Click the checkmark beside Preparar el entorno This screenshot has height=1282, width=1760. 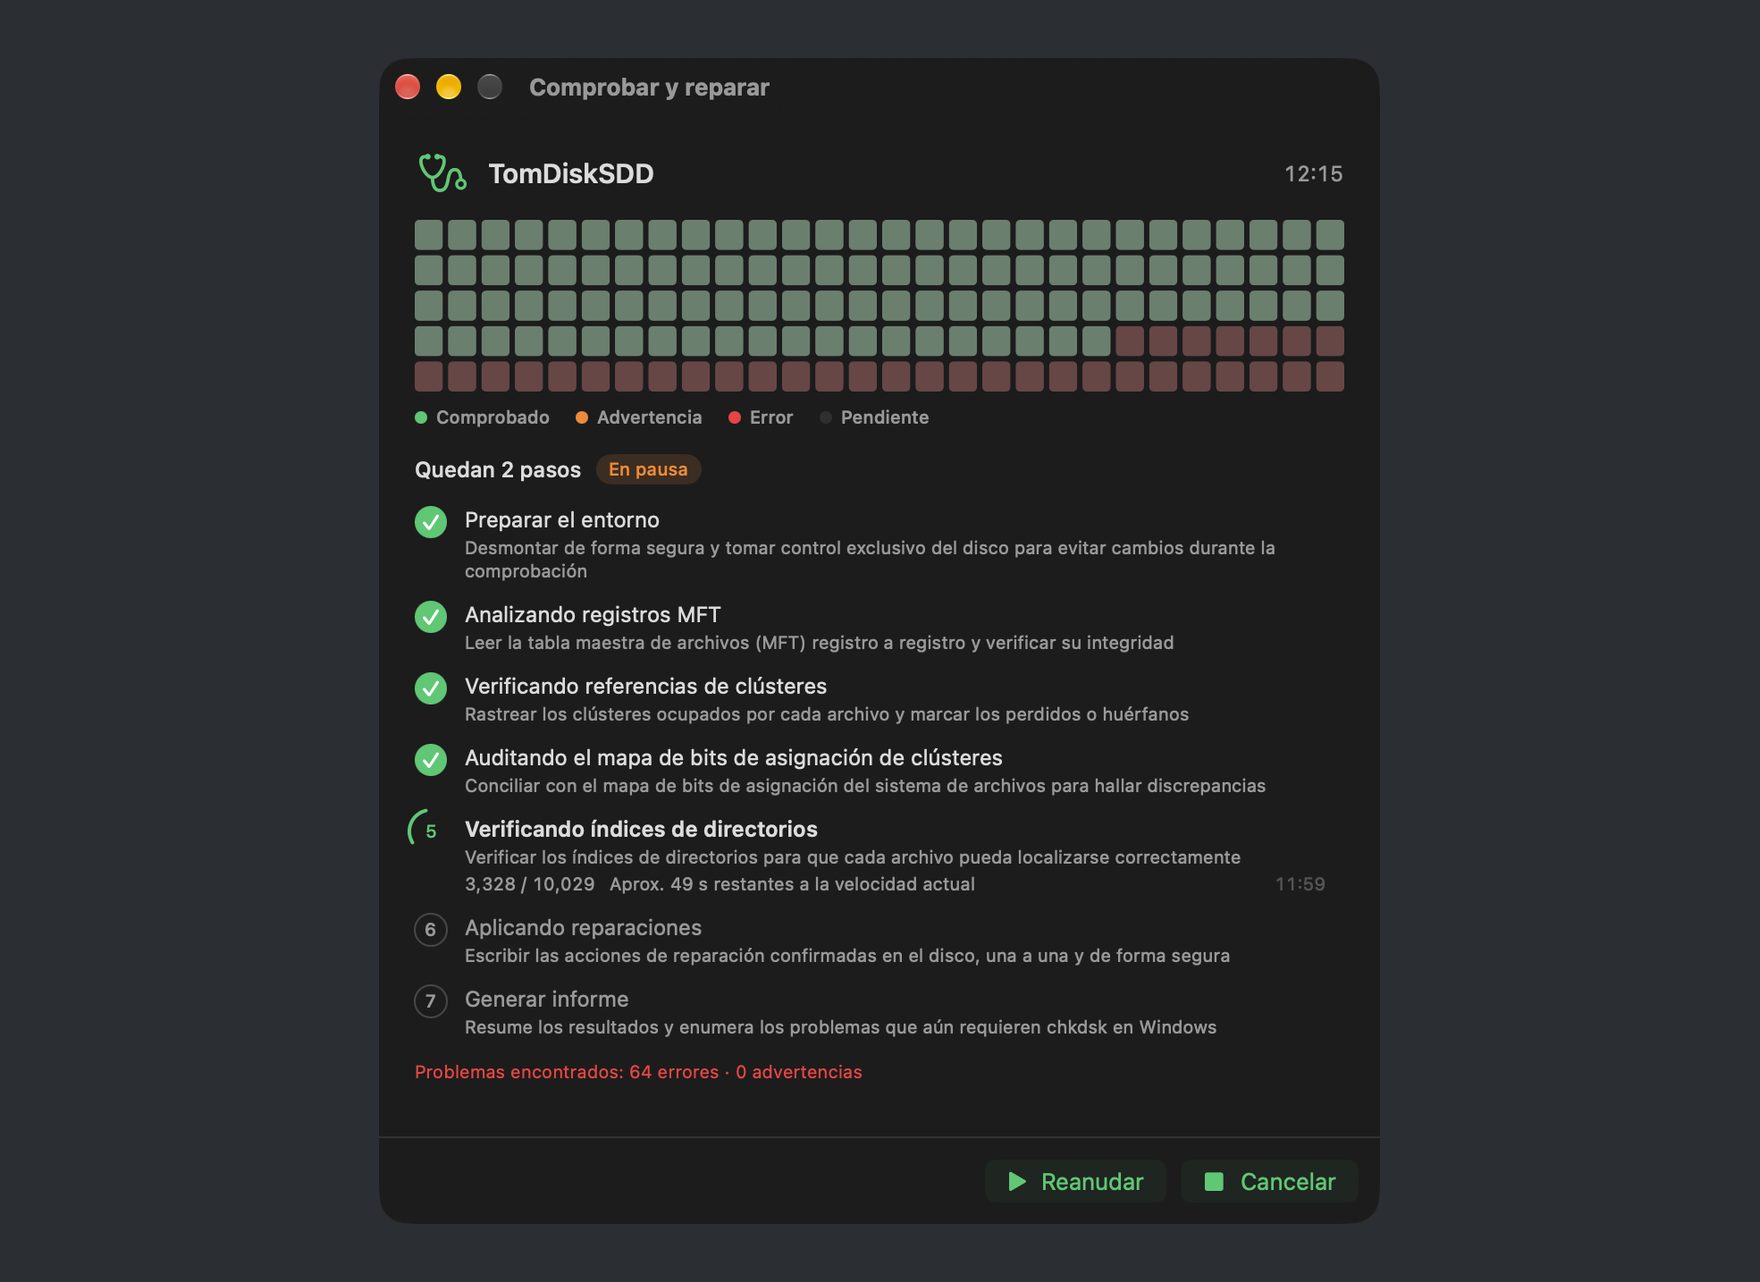[431, 522]
